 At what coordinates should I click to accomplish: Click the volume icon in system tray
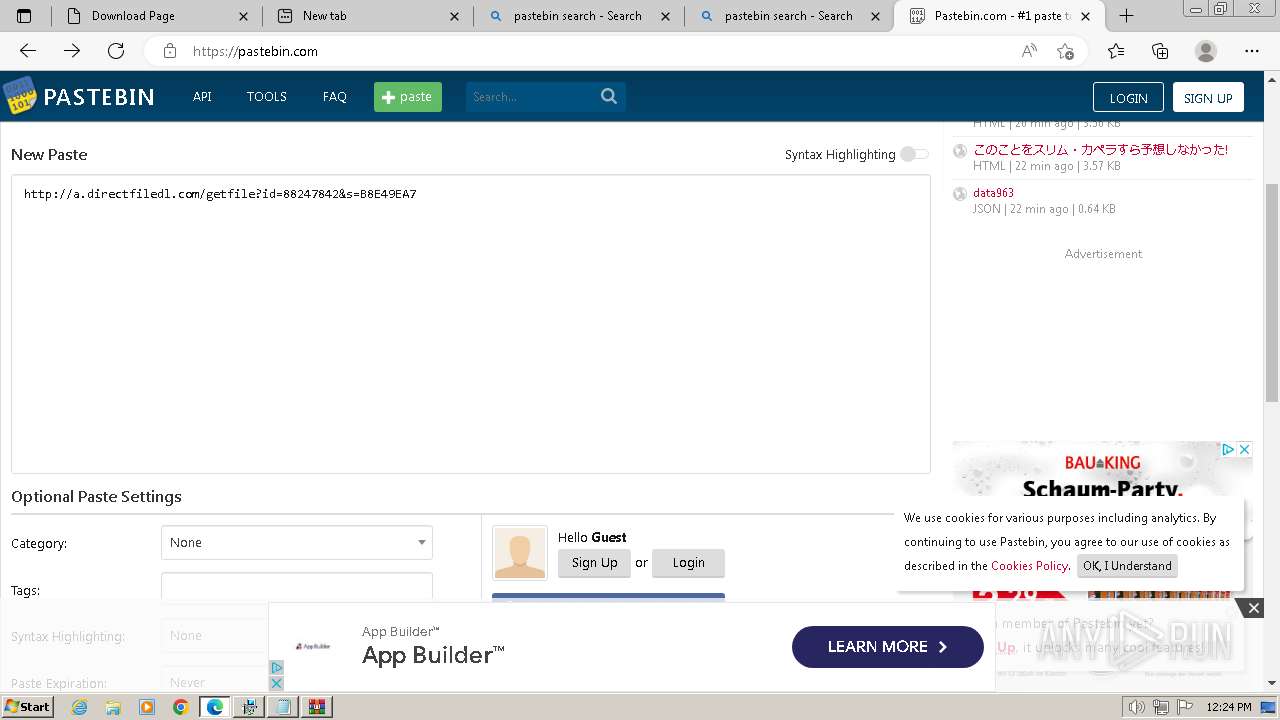1136,707
